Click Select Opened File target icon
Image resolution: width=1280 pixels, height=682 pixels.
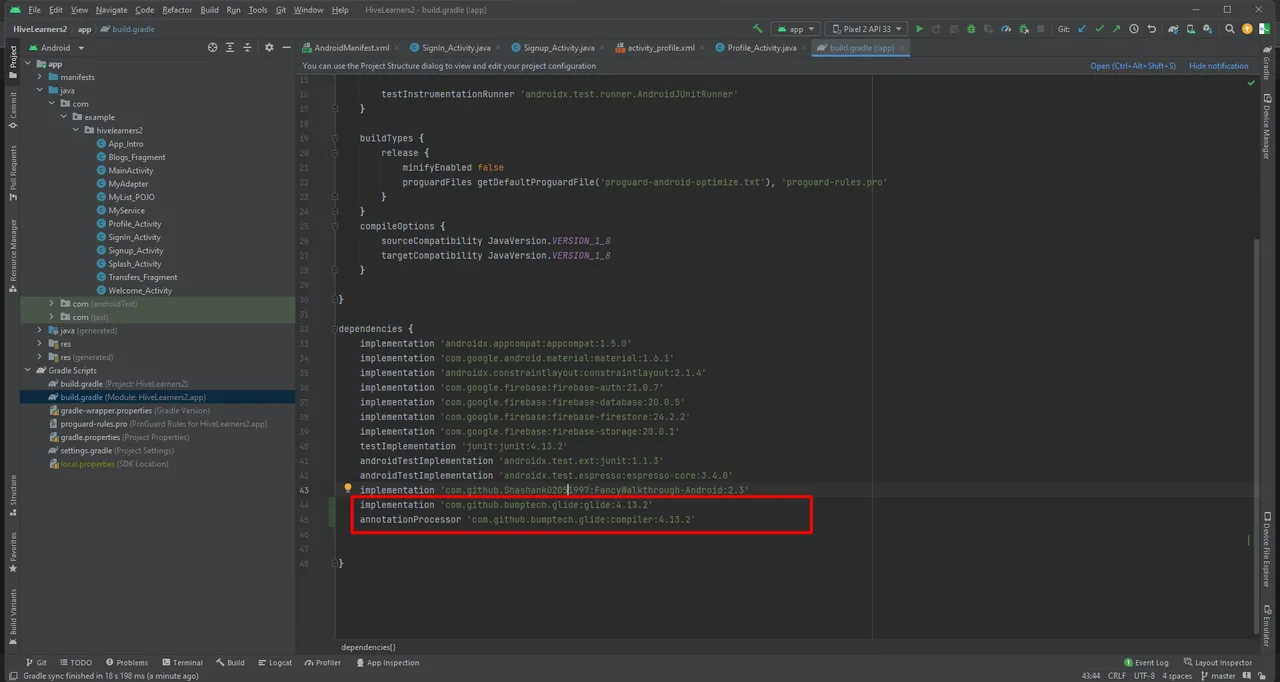click(212, 47)
